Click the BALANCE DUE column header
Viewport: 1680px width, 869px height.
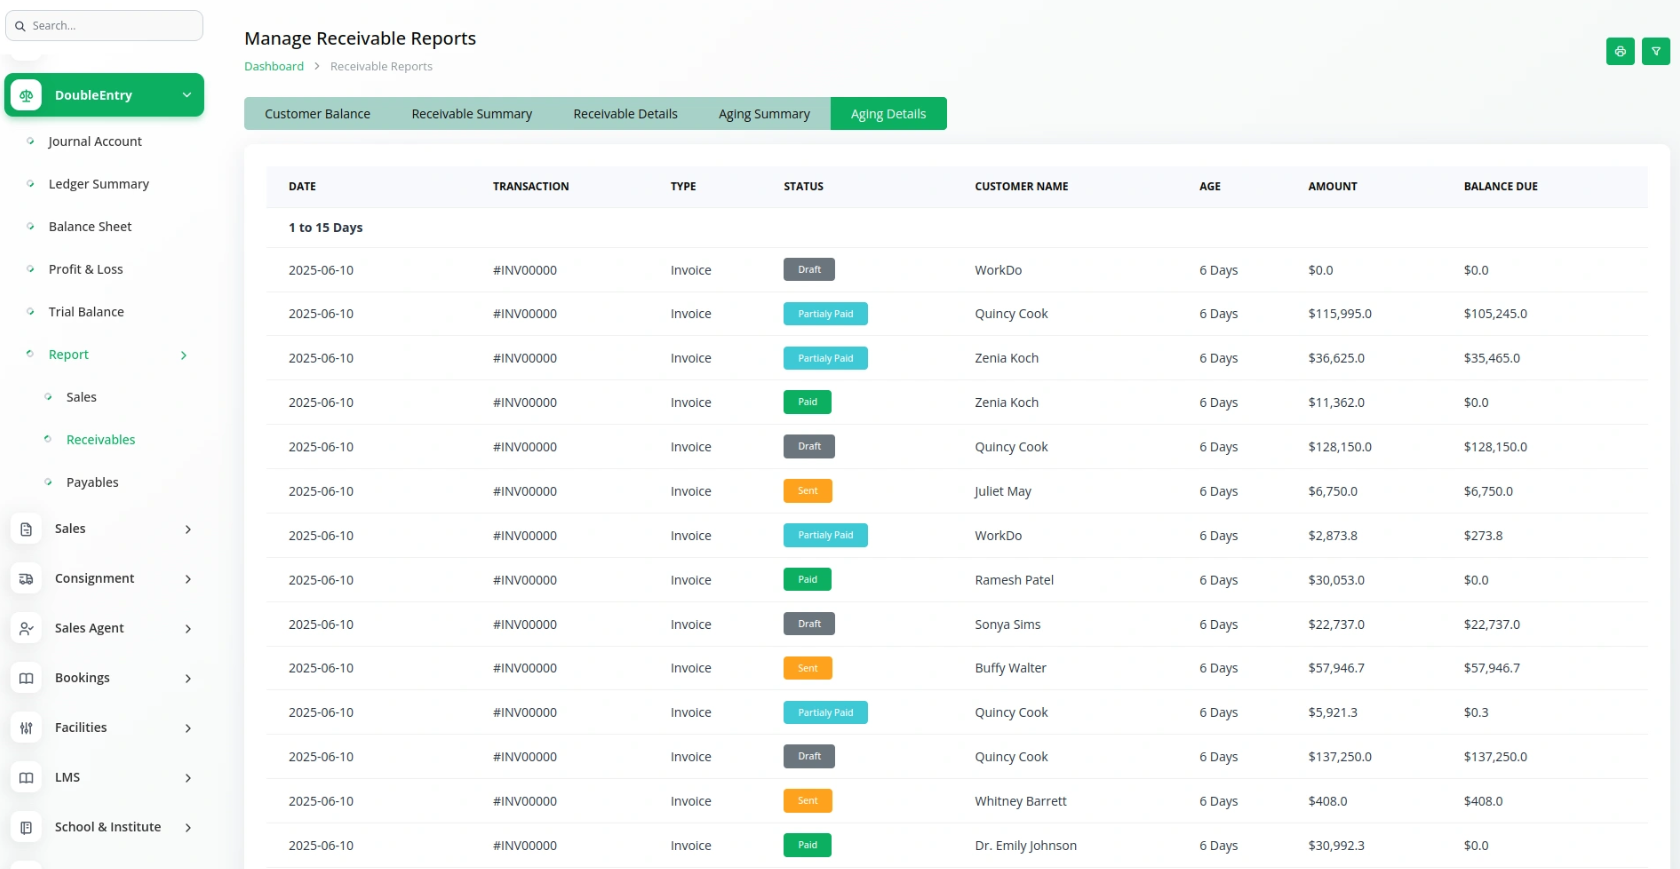click(1500, 187)
